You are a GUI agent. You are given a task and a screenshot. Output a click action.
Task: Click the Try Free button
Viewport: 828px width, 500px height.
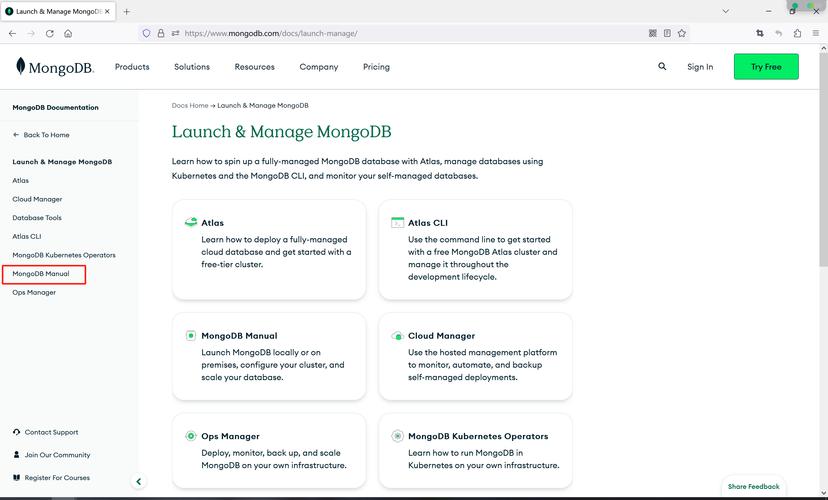coord(766,67)
